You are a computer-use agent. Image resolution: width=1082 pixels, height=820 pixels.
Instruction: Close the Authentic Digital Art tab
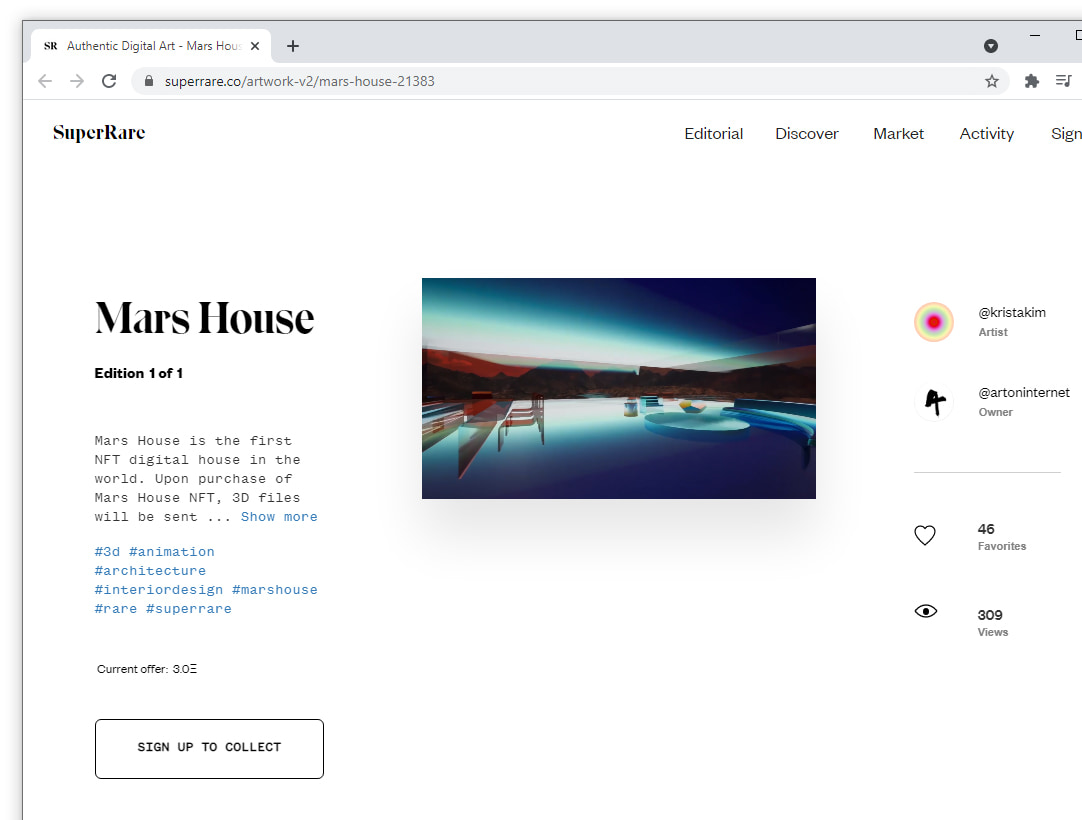click(x=255, y=46)
